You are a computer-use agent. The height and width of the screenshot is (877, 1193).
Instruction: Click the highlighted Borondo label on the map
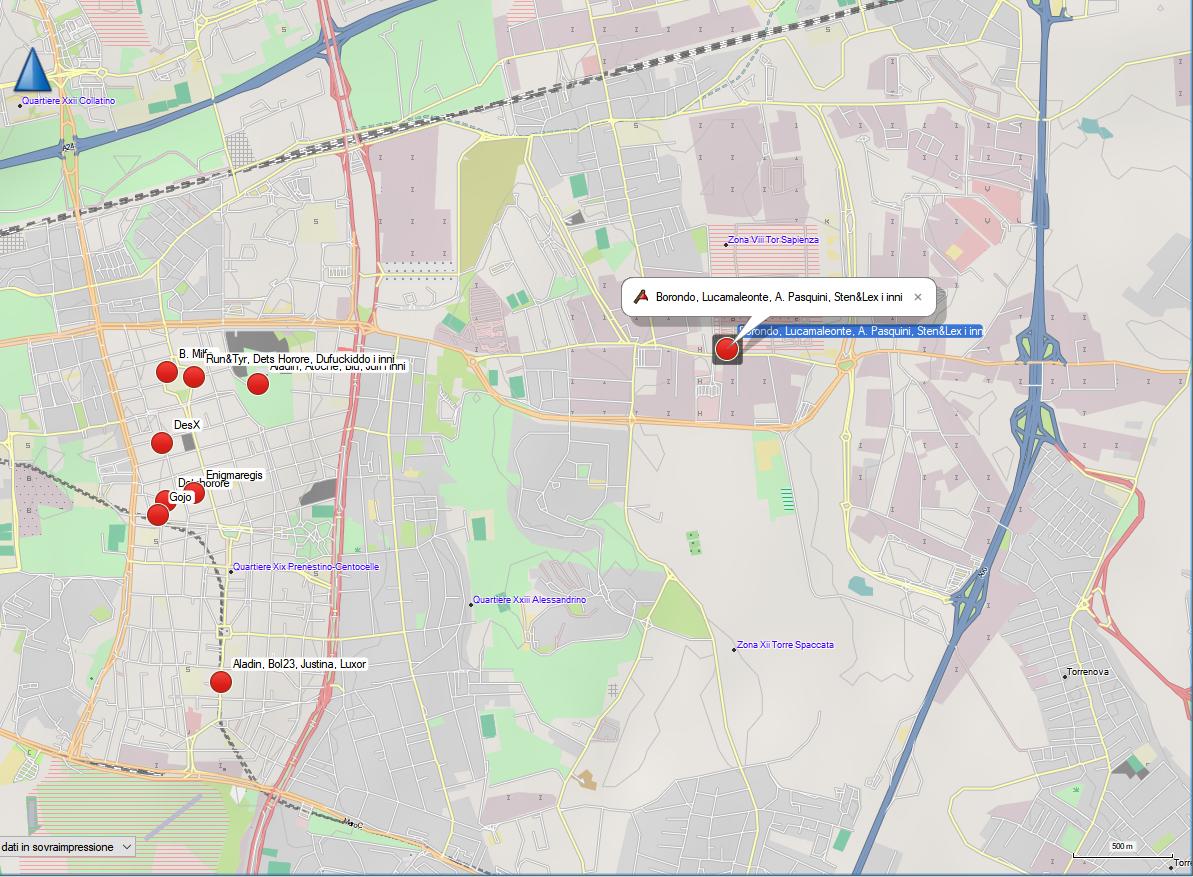pos(861,331)
